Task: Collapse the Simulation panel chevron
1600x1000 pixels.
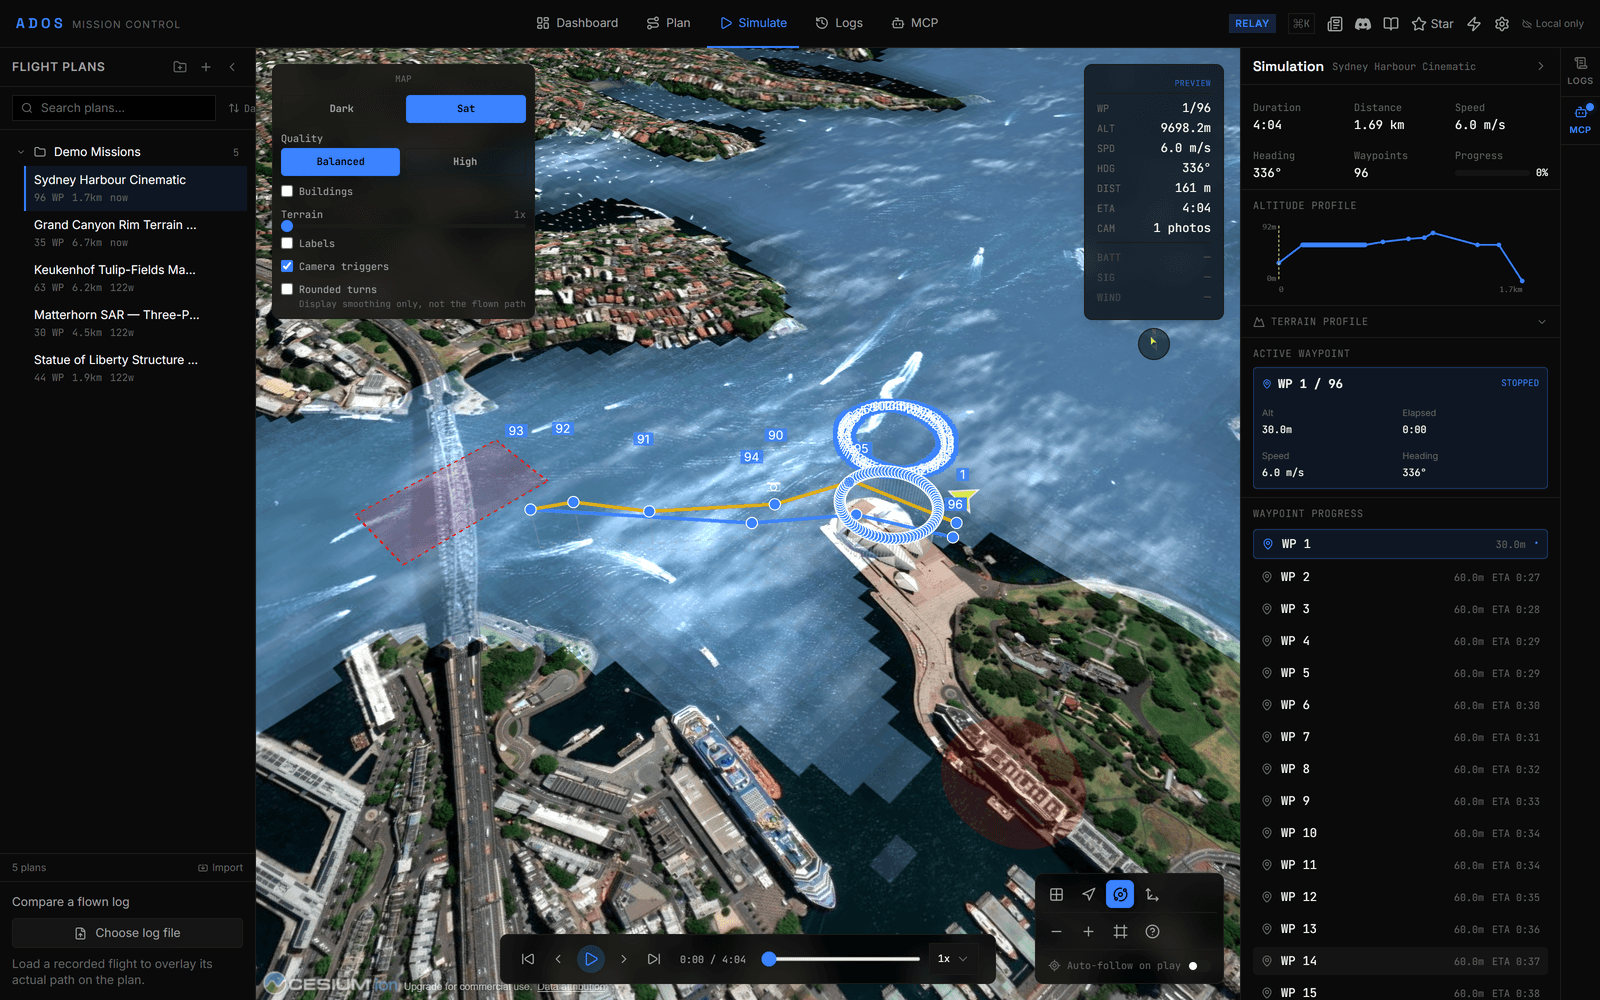Action: 1541,66
